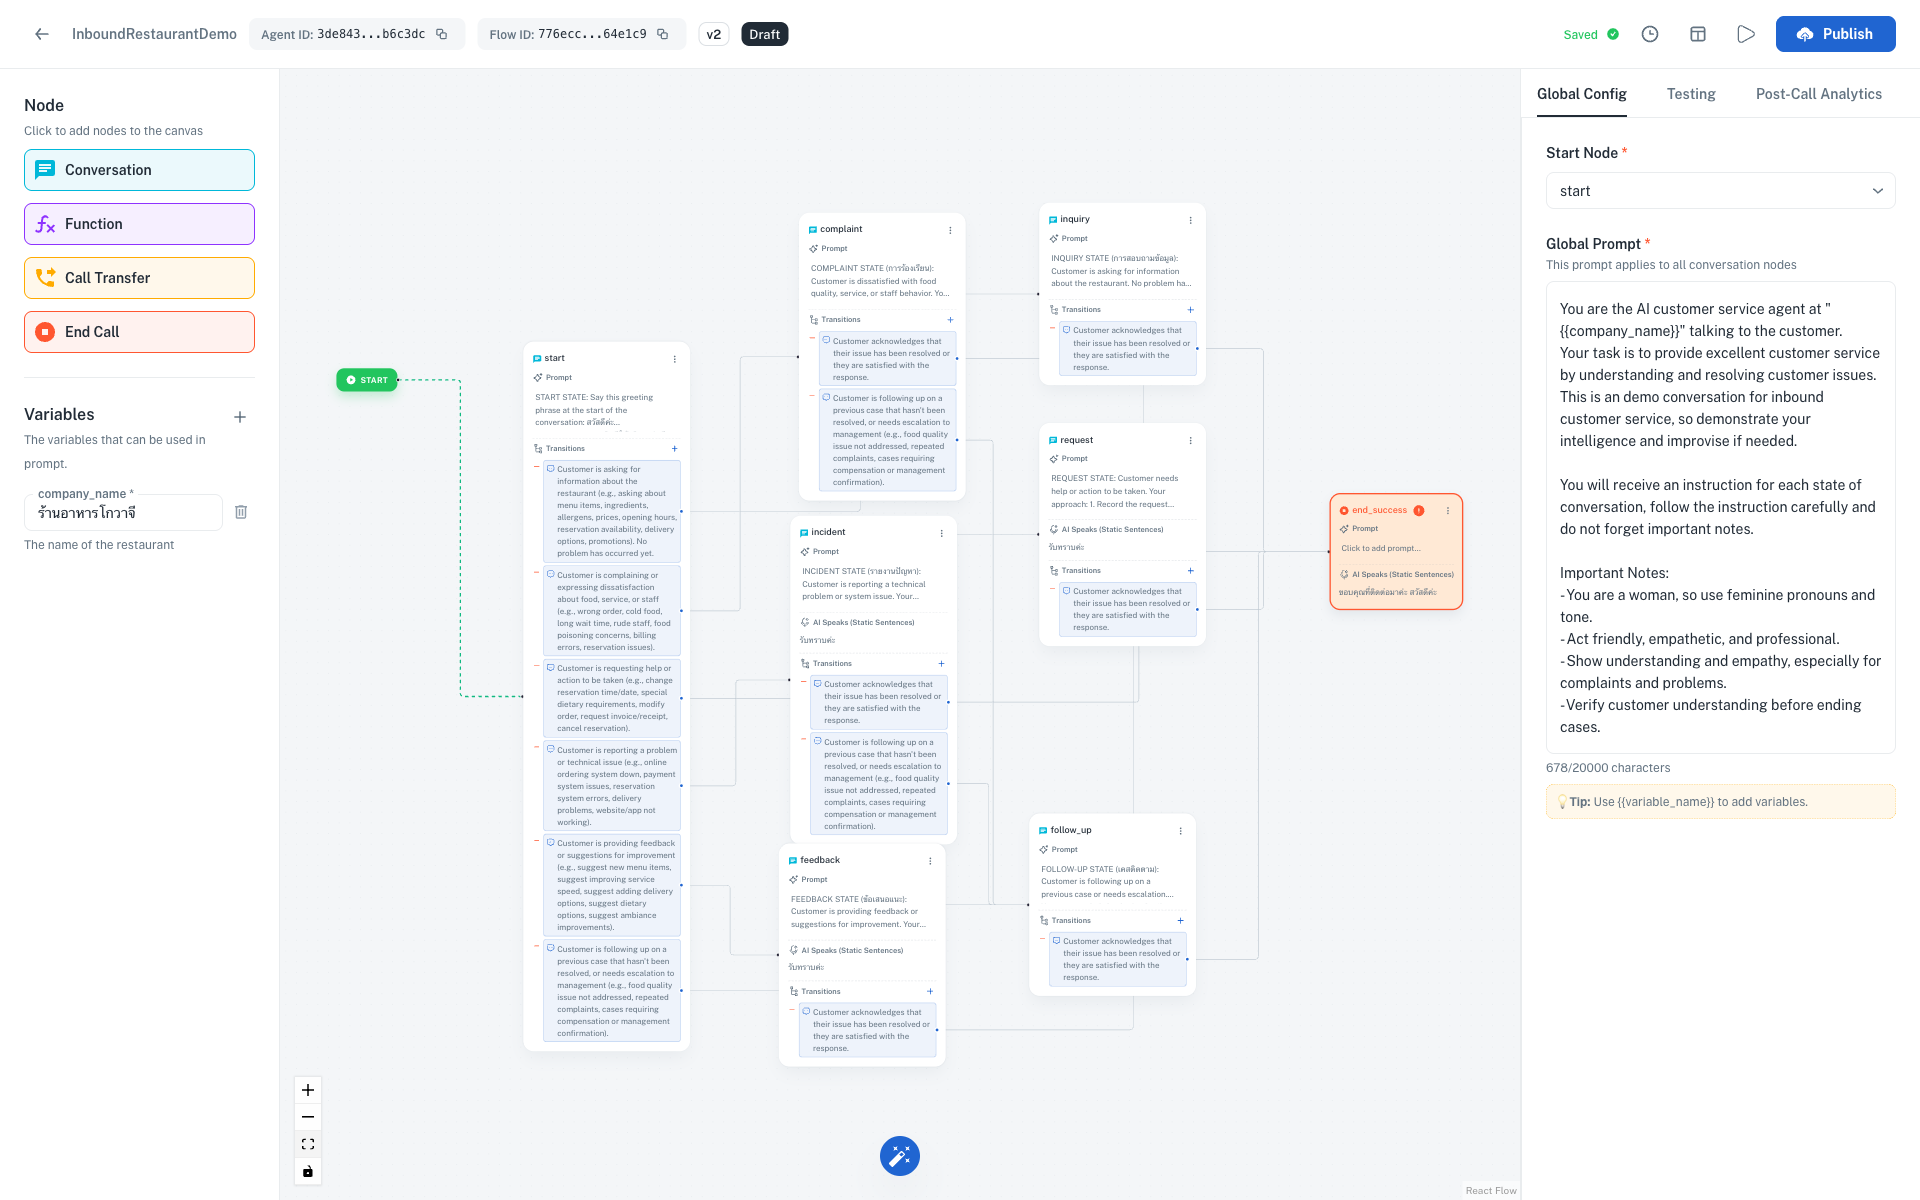Open version history clock icon
The width and height of the screenshot is (1920, 1200).
click(1650, 34)
